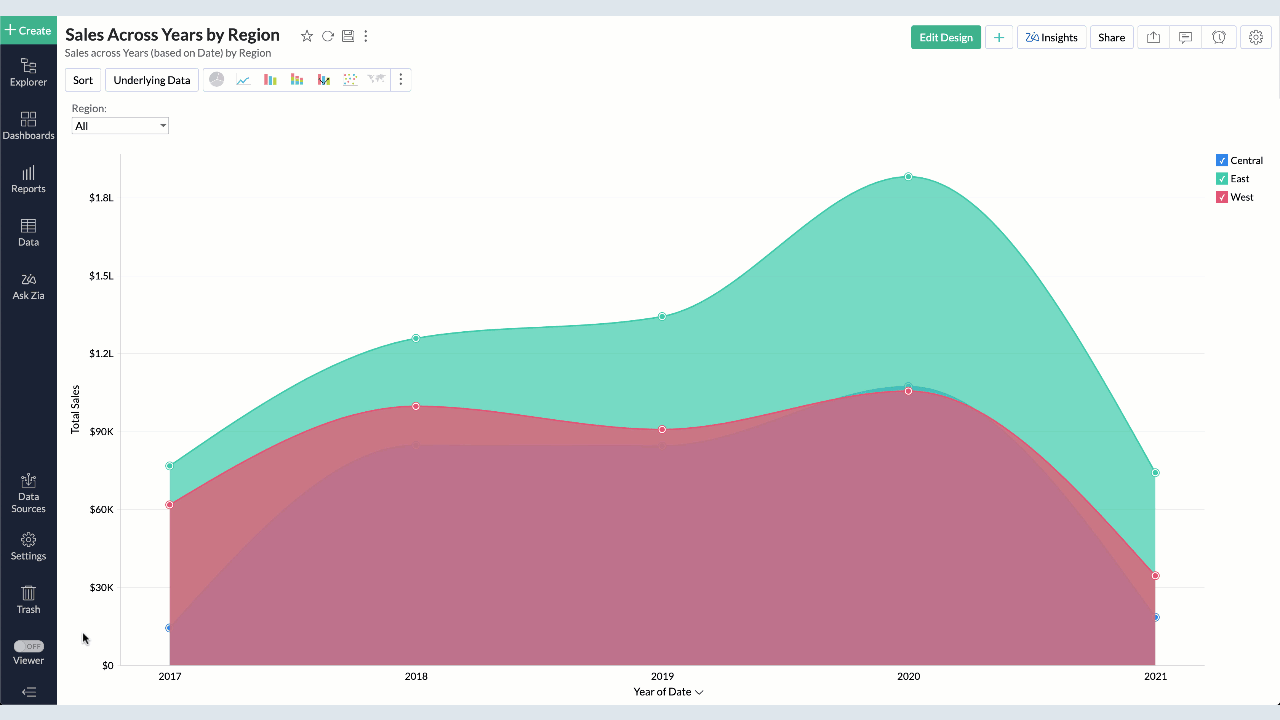1280x720 pixels.
Task: Go to Reports in the sidebar
Action: (x=28, y=179)
